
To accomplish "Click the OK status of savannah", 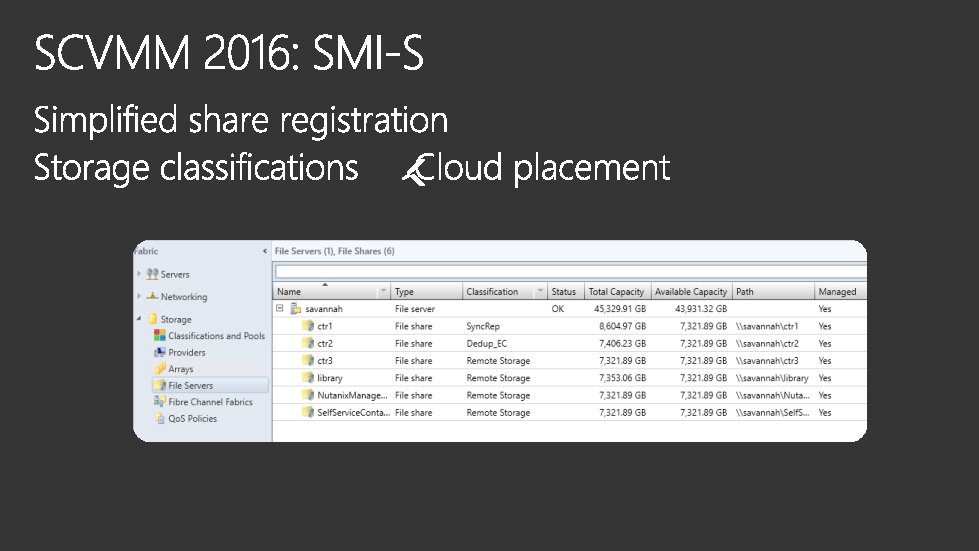I will pos(558,309).
